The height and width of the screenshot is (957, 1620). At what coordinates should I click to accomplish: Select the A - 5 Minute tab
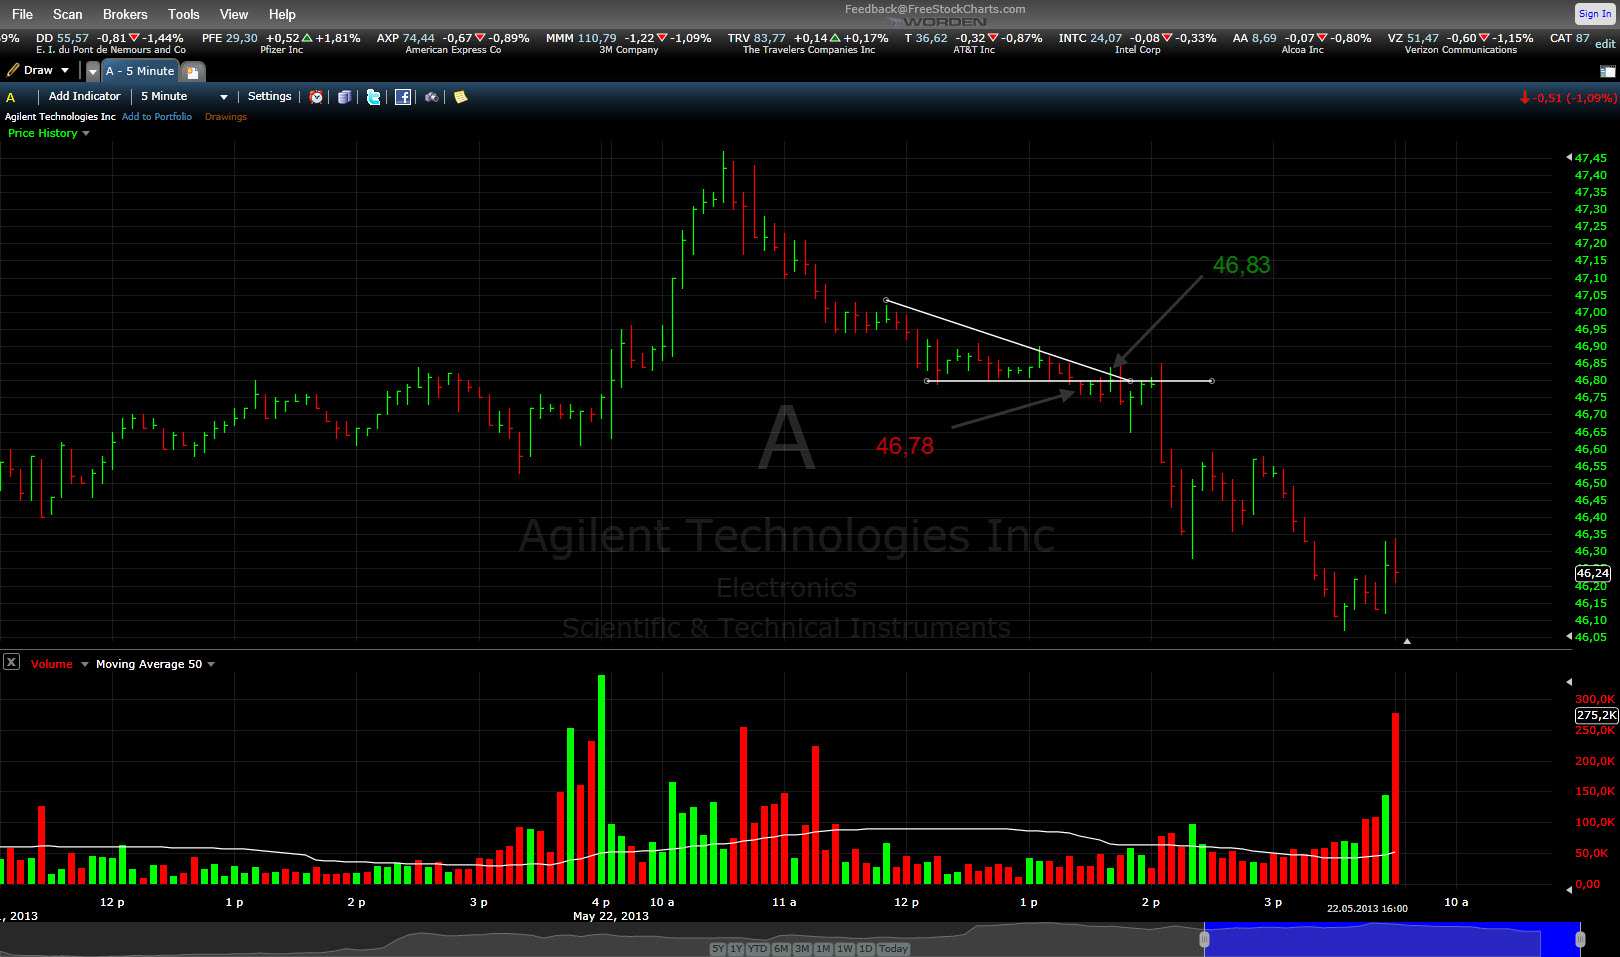point(140,71)
